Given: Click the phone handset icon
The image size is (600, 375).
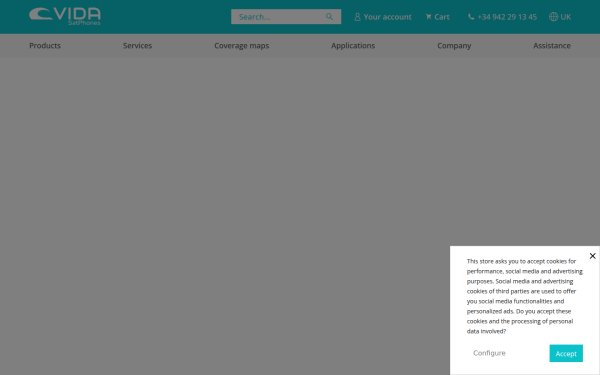Looking at the screenshot, I should click(471, 17).
